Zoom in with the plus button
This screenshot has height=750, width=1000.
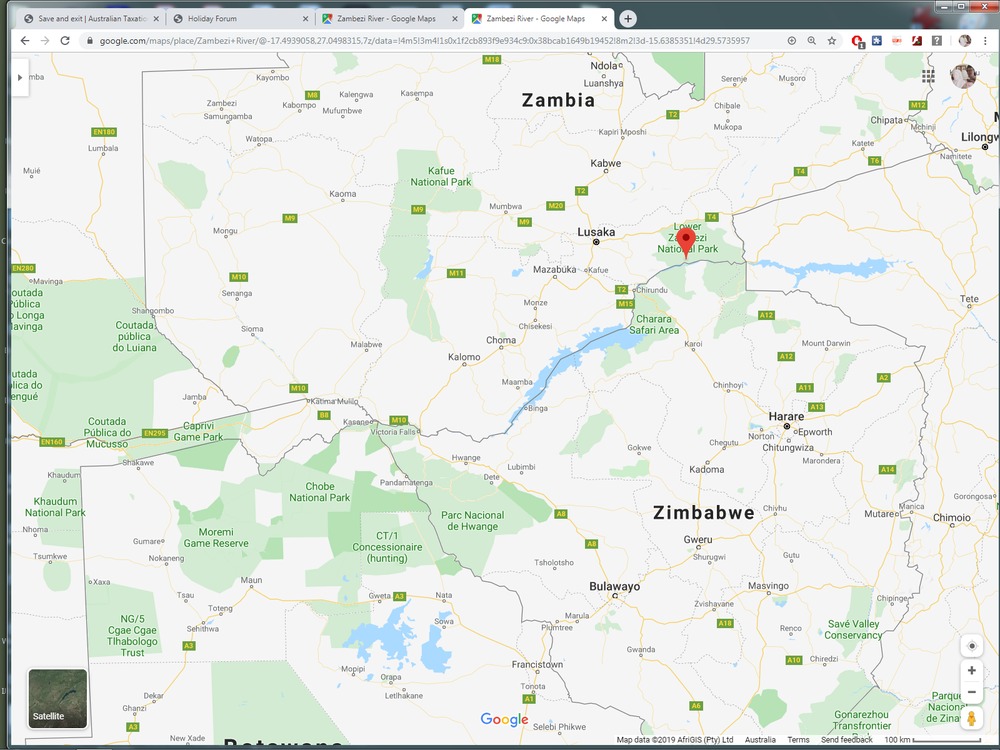tap(971, 671)
